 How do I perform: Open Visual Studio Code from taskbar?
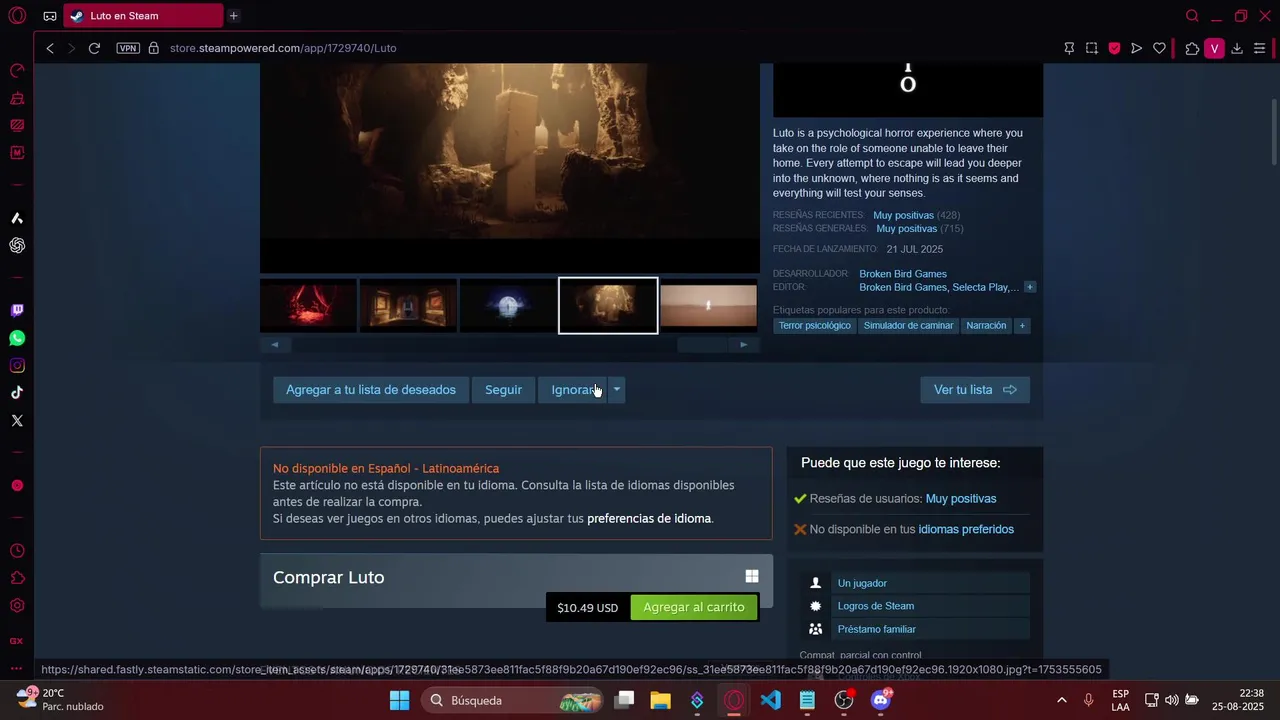[771, 700]
